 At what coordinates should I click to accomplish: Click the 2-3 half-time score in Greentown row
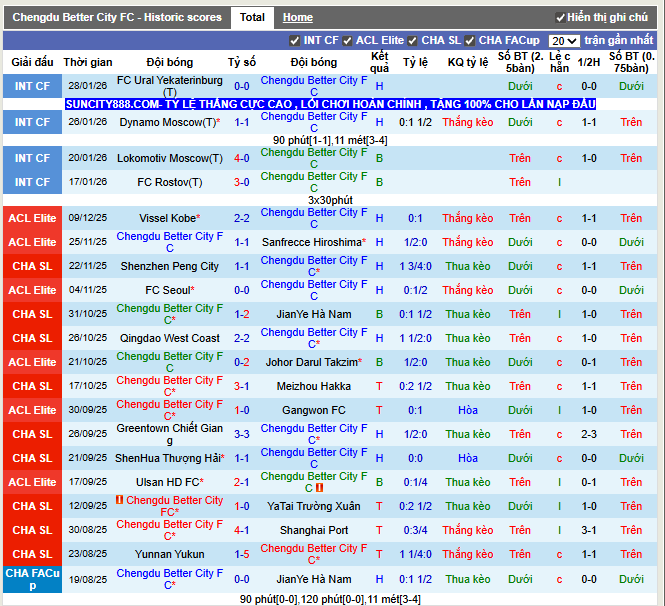tap(589, 434)
